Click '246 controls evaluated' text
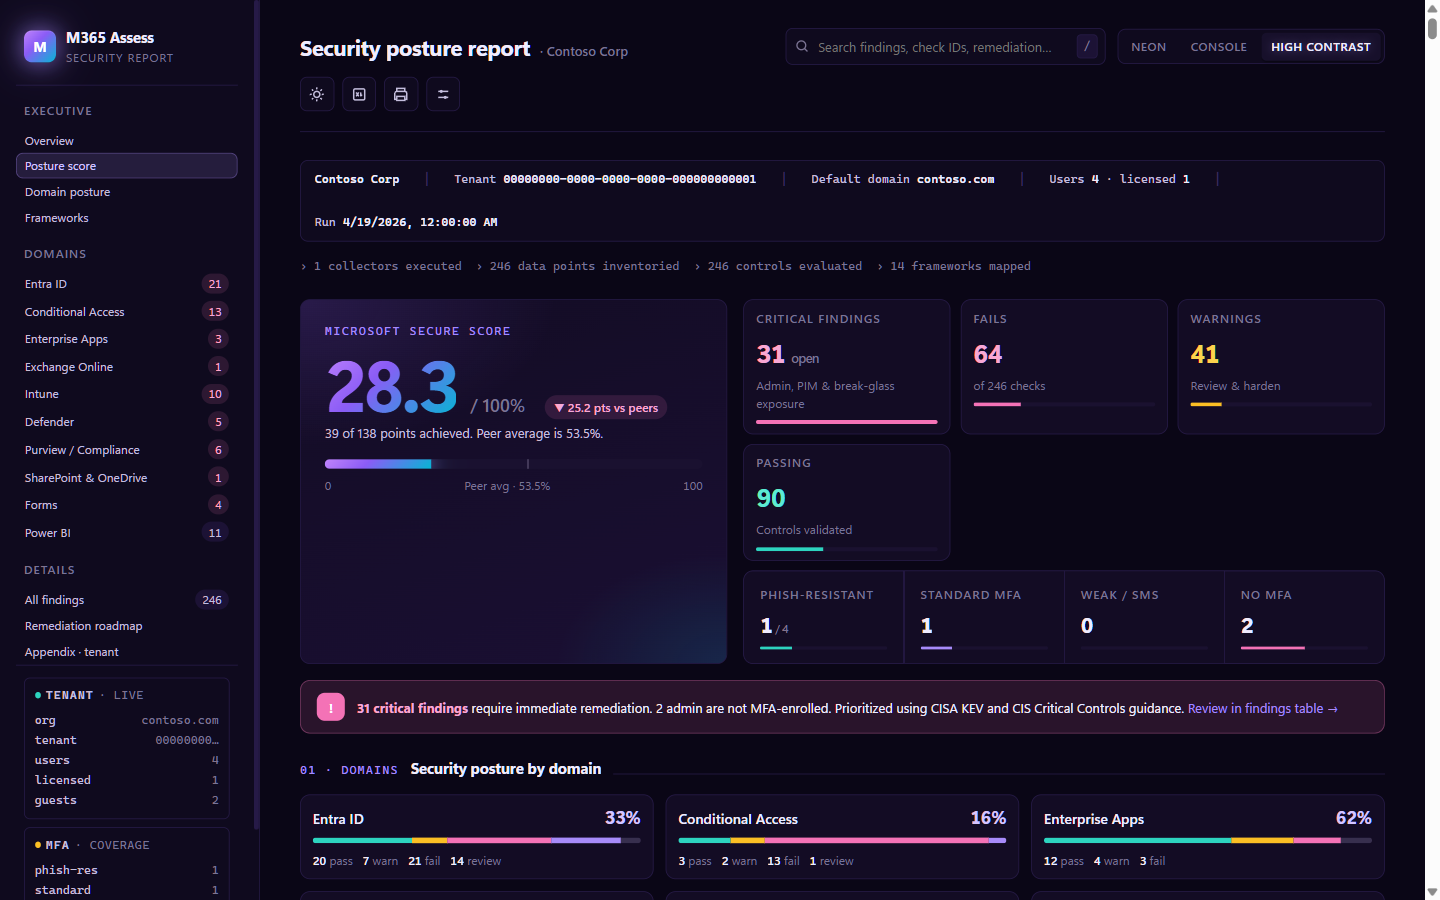Viewport: 1440px width, 900px height. [785, 266]
